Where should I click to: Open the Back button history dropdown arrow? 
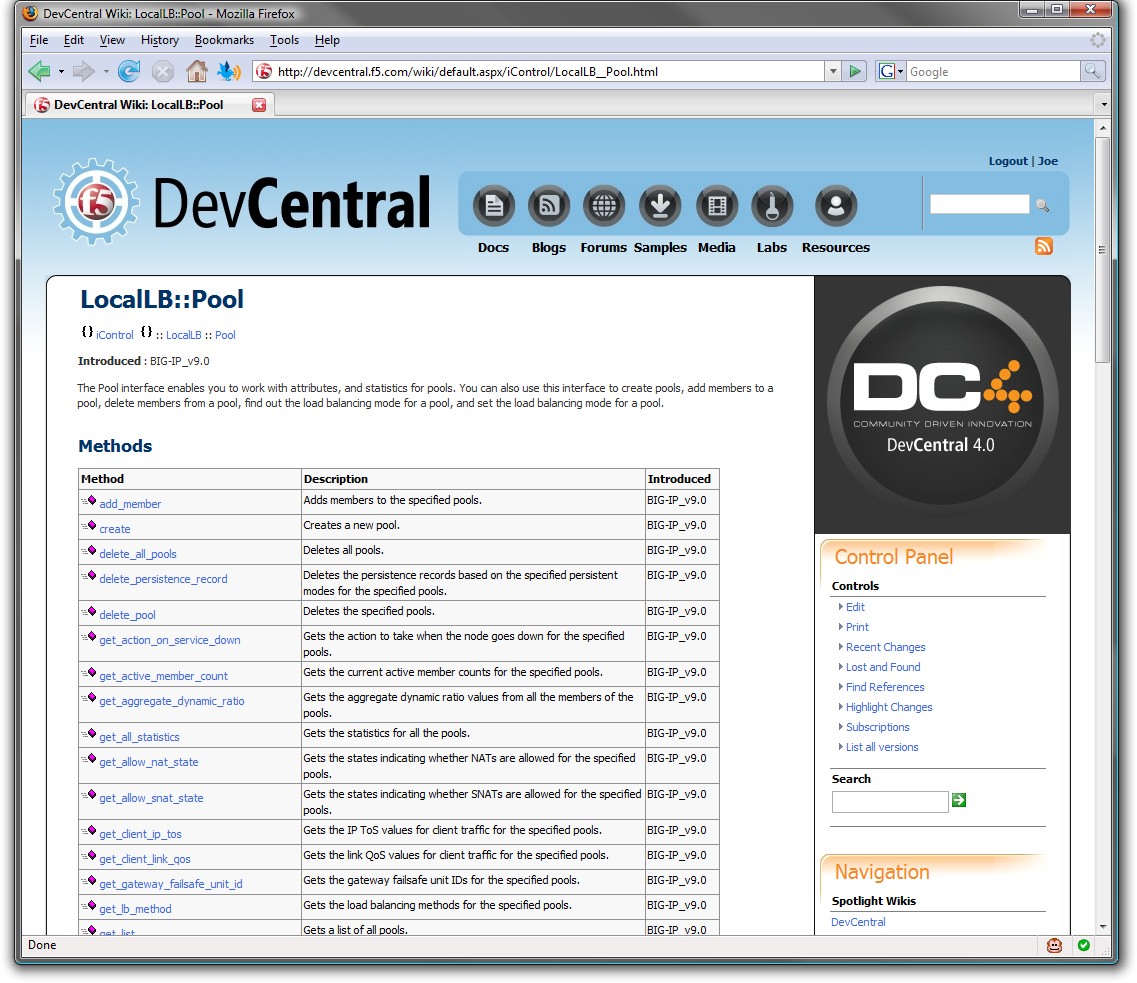61,72
